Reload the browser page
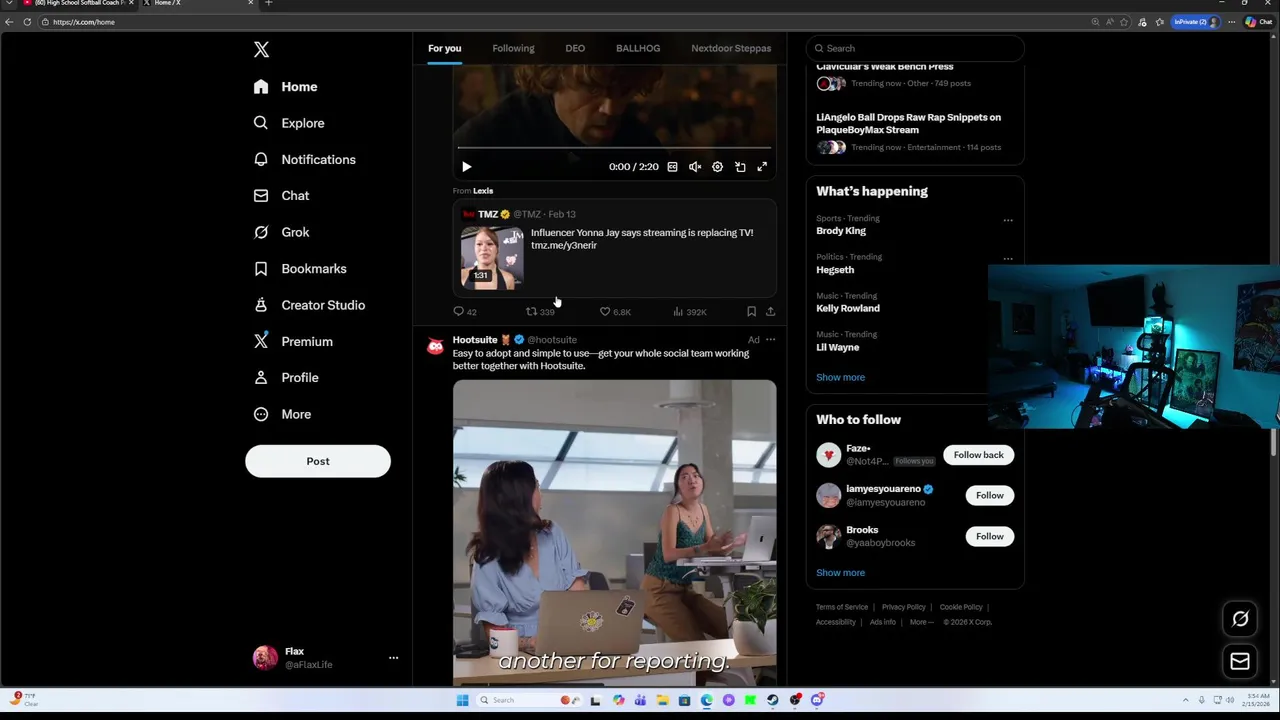The image size is (1280, 720). point(27,22)
